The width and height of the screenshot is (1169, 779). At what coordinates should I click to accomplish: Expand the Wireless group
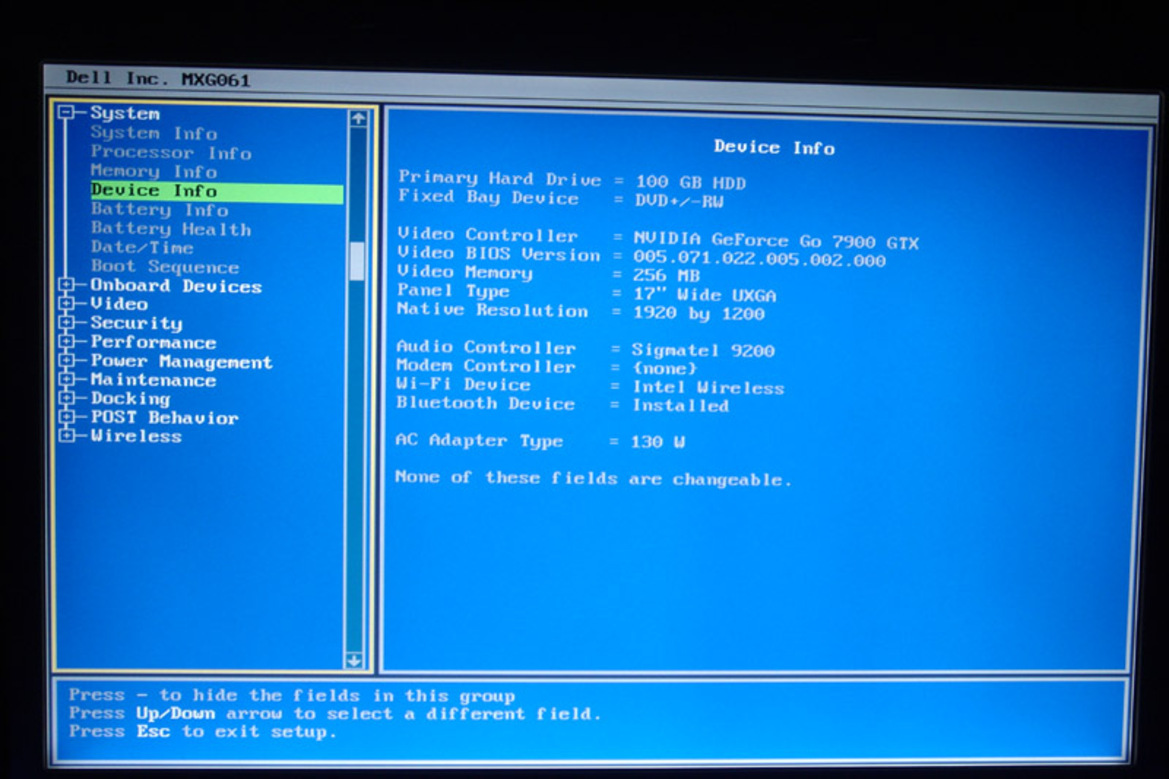(67, 435)
